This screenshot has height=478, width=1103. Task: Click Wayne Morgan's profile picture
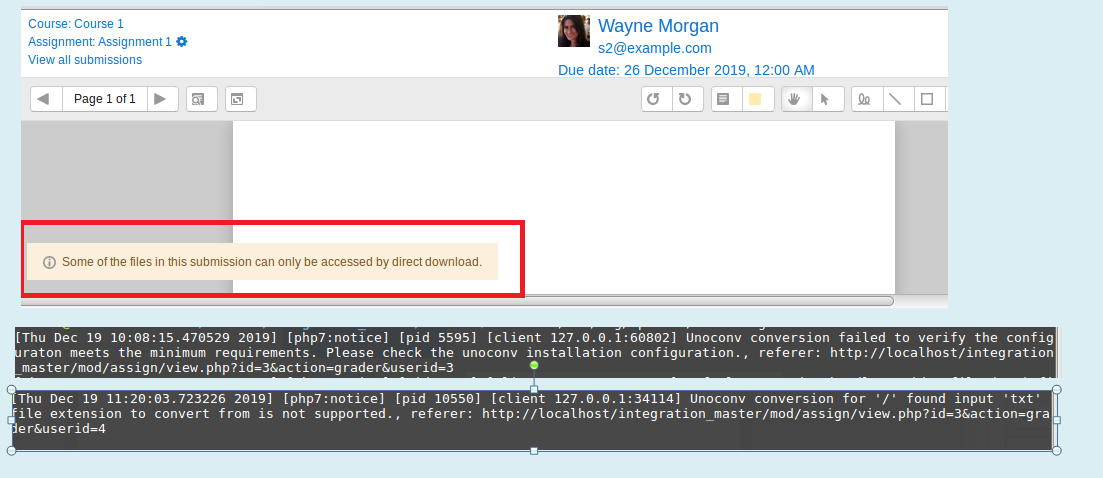click(x=574, y=31)
